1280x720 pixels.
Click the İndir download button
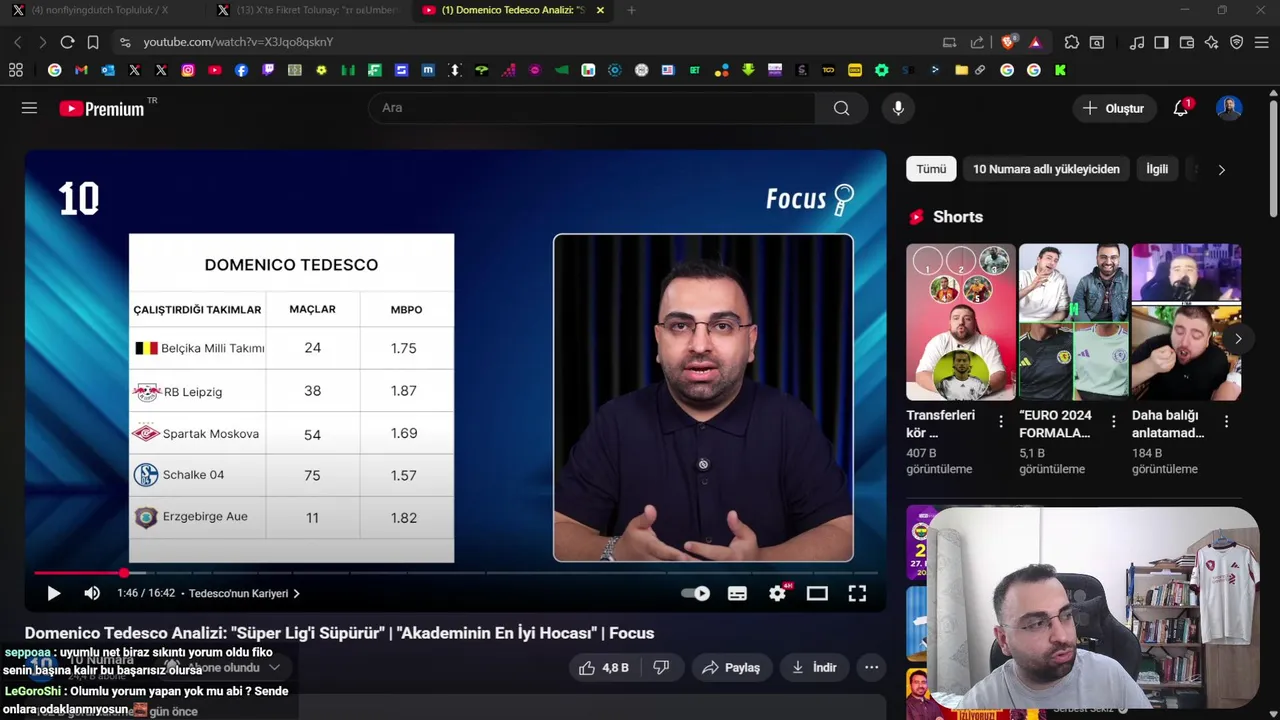coord(814,667)
